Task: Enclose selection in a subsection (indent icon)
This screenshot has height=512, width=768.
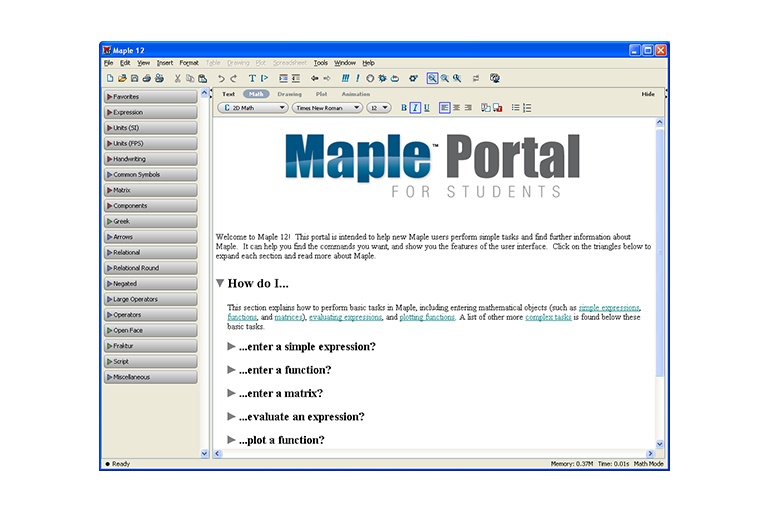Action: coord(283,78)
